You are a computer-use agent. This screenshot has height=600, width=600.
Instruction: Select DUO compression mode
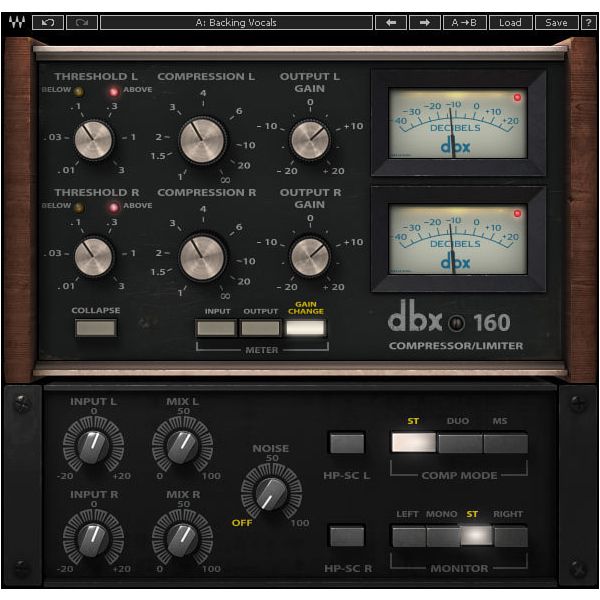(459, 443)
